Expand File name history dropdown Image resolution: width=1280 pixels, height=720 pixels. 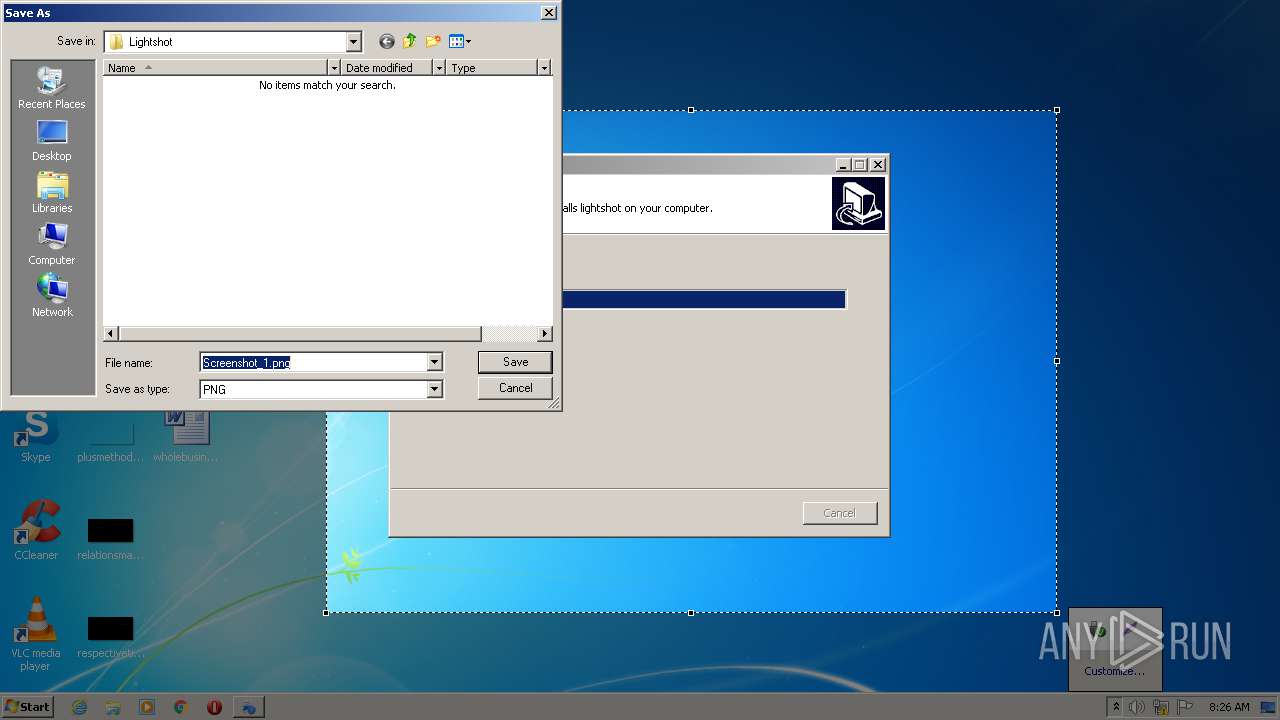click(434, 362)
